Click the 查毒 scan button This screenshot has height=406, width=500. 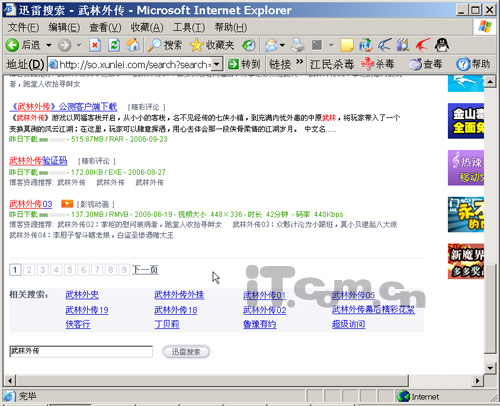(x=426, y=64)
